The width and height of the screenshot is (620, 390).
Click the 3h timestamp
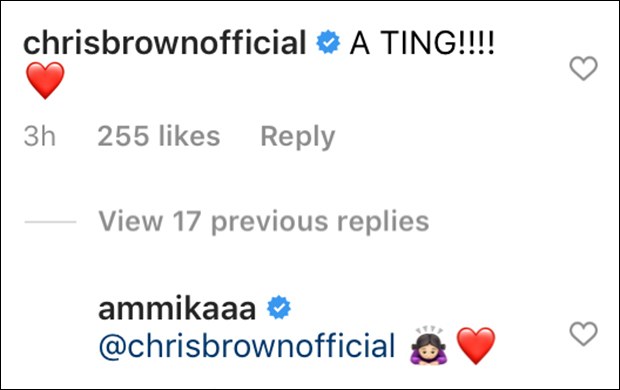[40, 136]
